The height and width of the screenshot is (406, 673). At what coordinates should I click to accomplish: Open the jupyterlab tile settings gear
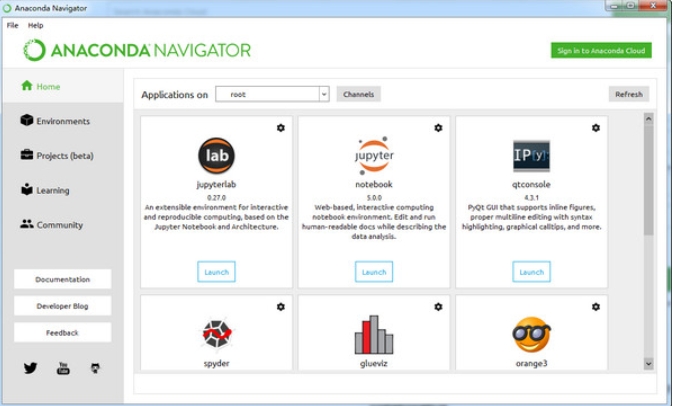(x=280, y=128)
